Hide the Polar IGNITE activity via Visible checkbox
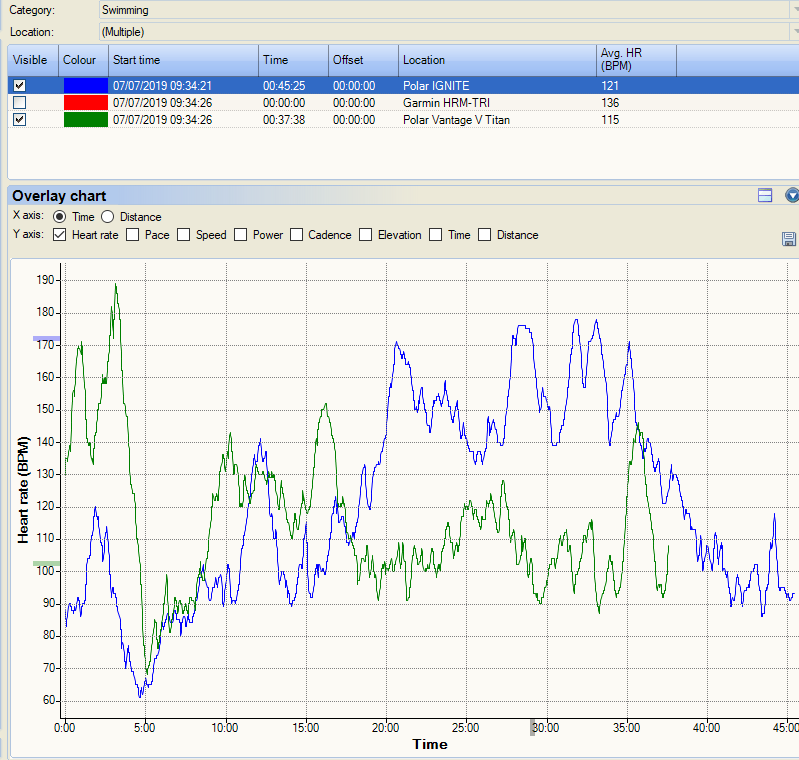The height and width of the screenshot is (760, 799). [x=20, y=86]
